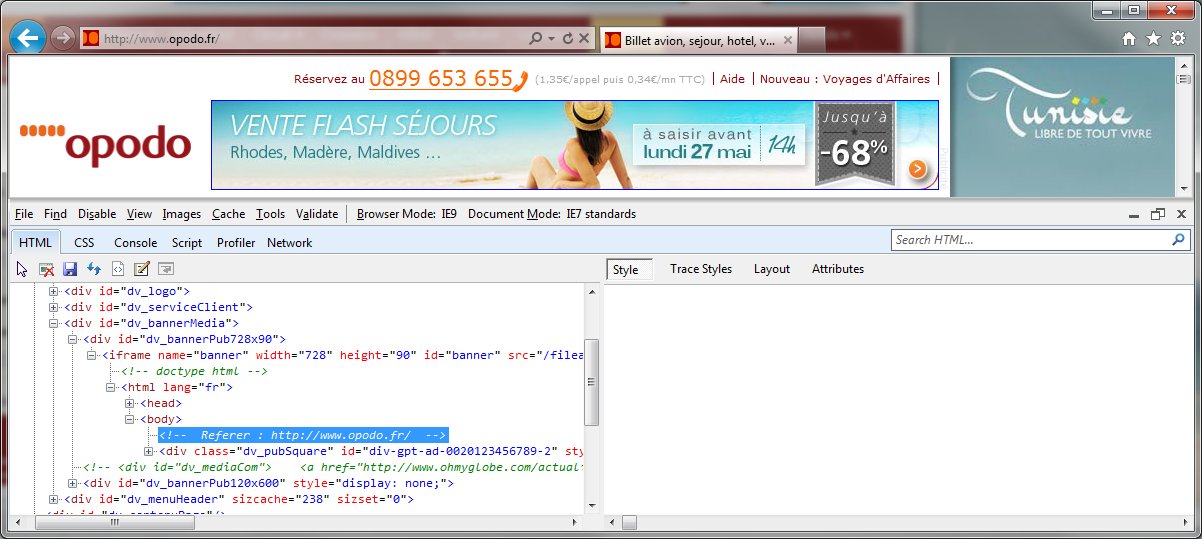This screenshot has height=539, width=1202.
Task: Clear browser cache toolbar icon
Action: pyautogui.click(x=46, y=269)
